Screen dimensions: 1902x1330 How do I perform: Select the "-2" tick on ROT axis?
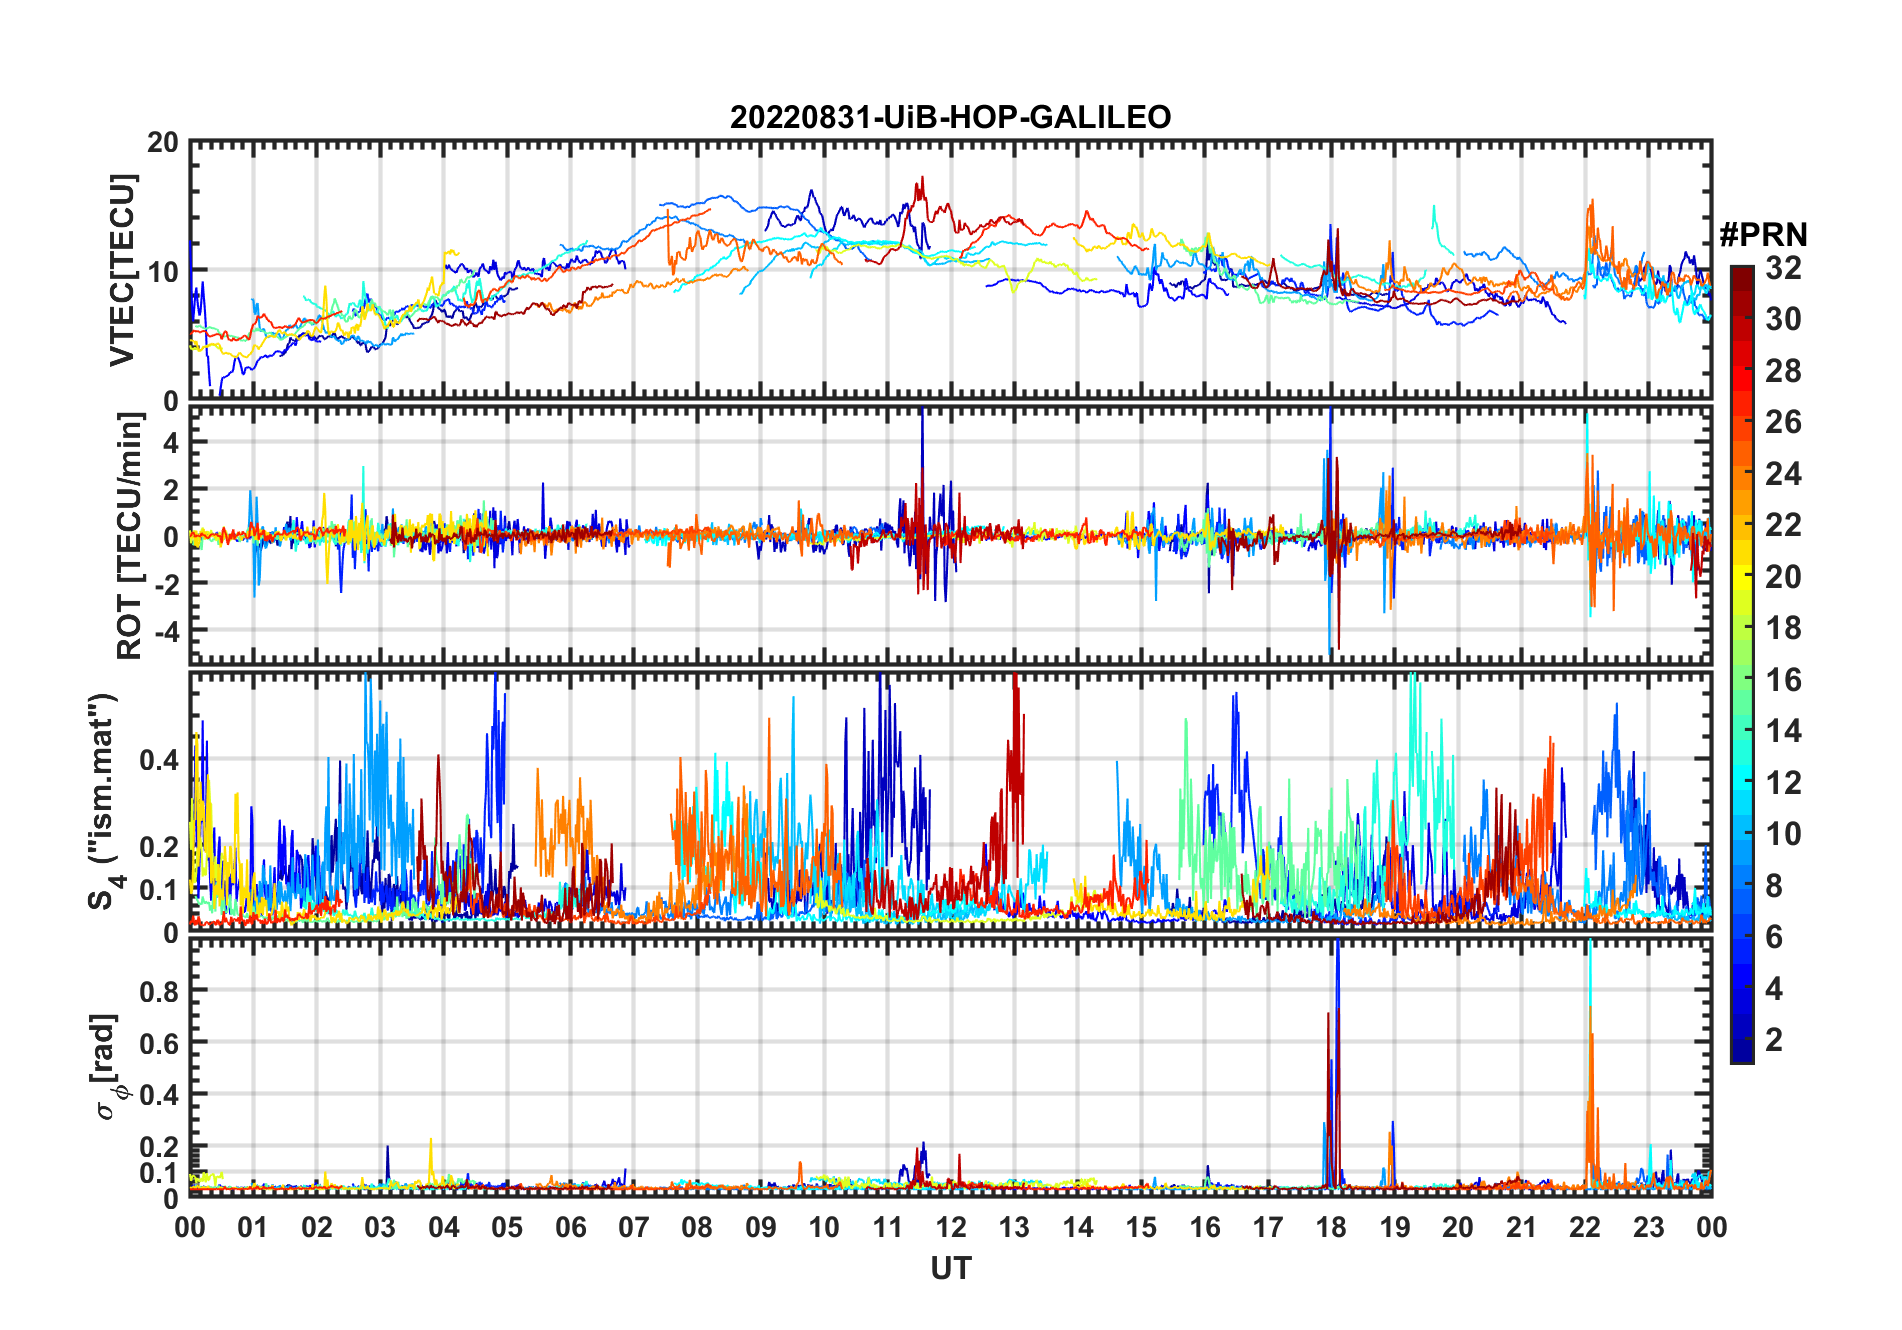click(166, 584)
